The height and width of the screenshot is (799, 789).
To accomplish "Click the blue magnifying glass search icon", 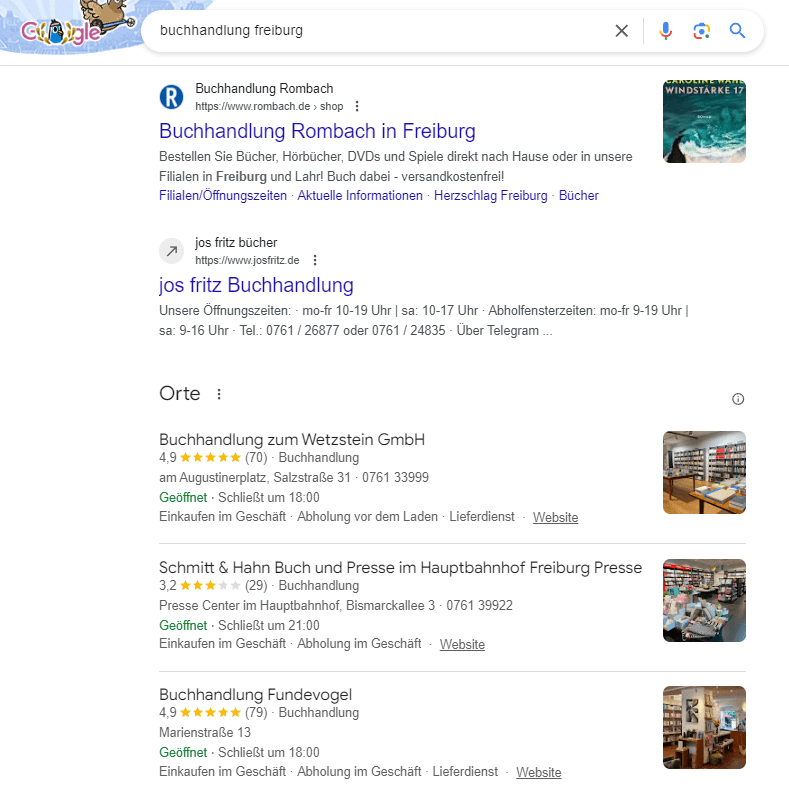I will pos(737,31).
